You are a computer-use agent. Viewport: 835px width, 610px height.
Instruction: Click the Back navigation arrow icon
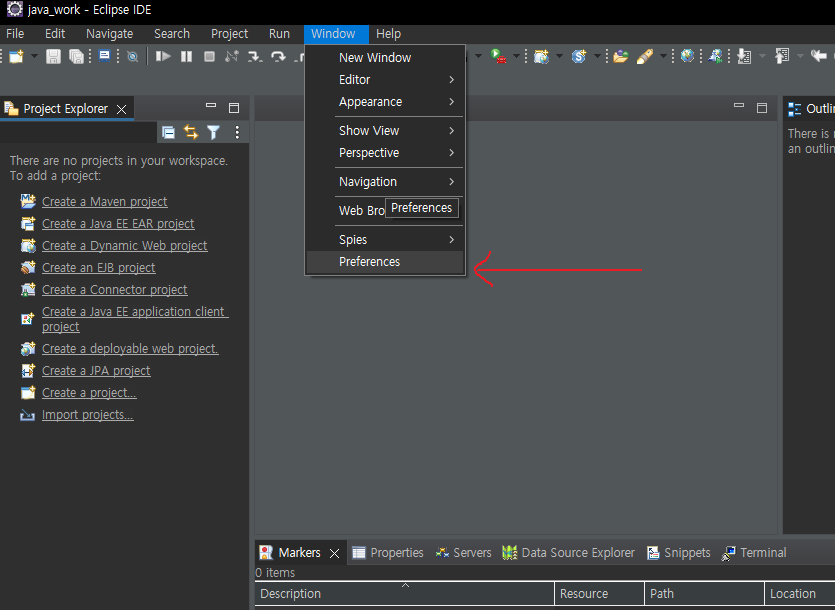point(818,55)
